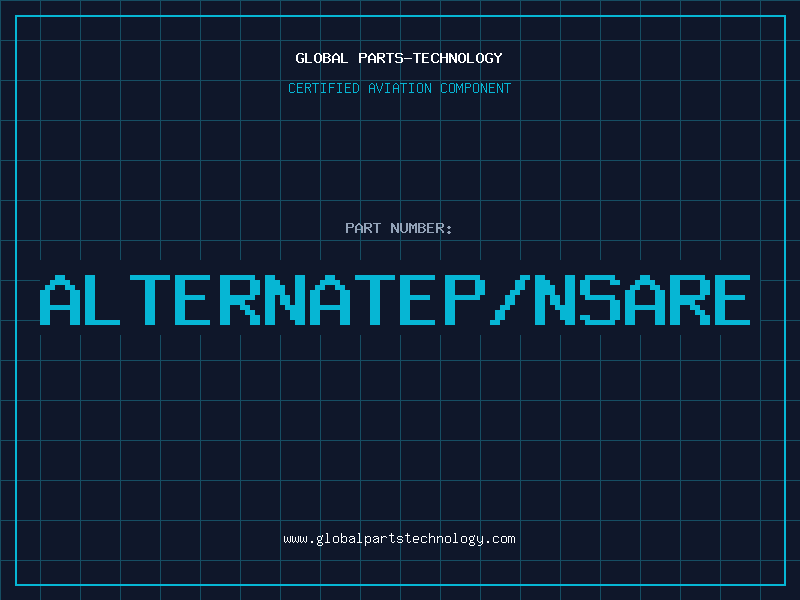Click the PART NUMBER: label
The width and height of the screenshot is (800, 600).
(x=398, y=228)
